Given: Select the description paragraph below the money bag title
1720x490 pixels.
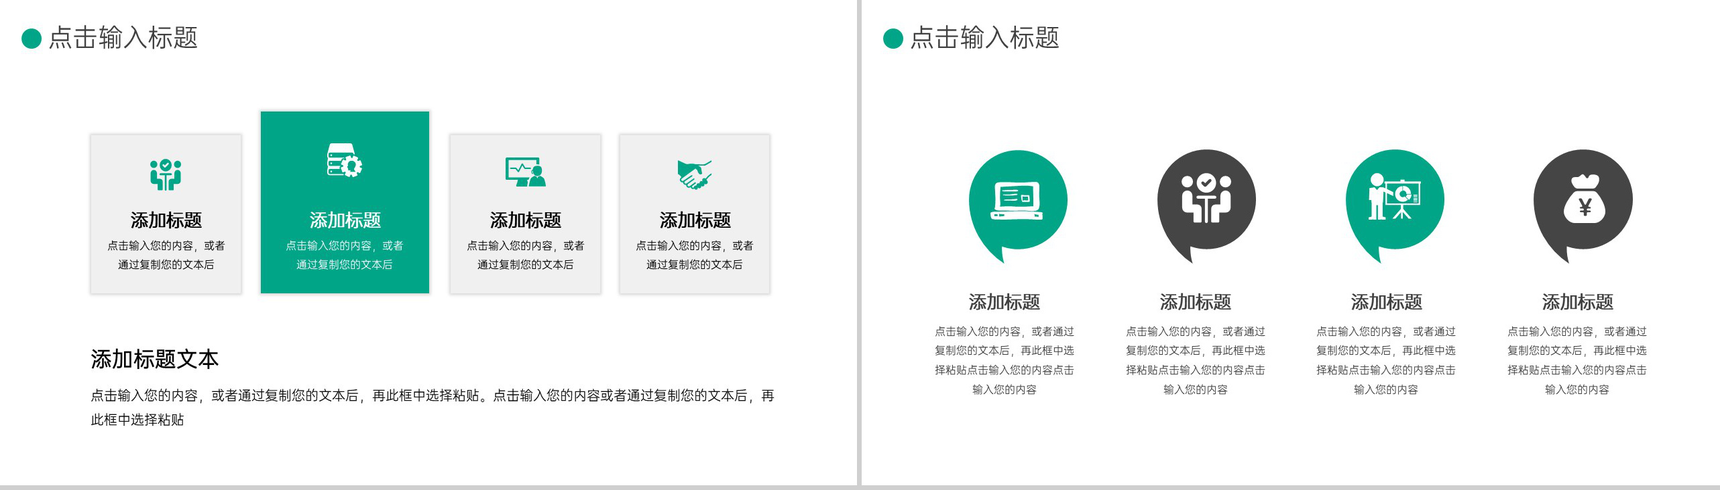Looking at the screenshot, I should point(1578,360).
